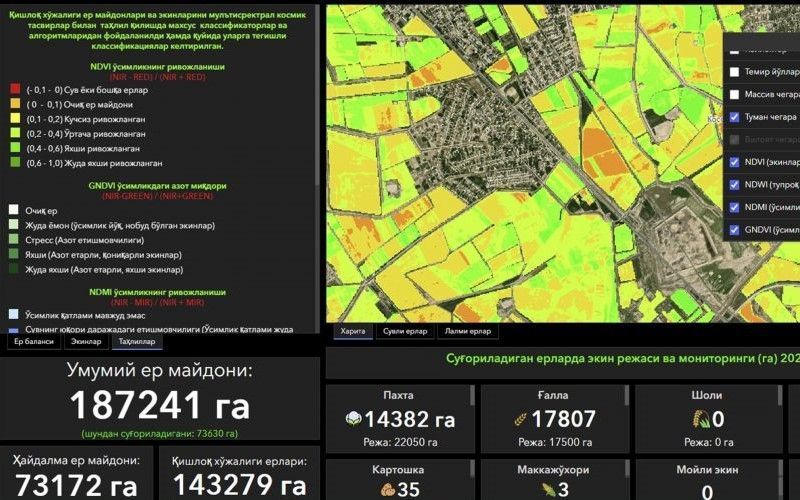Toggle the NDWI layer checkbox

pos(734,185)
